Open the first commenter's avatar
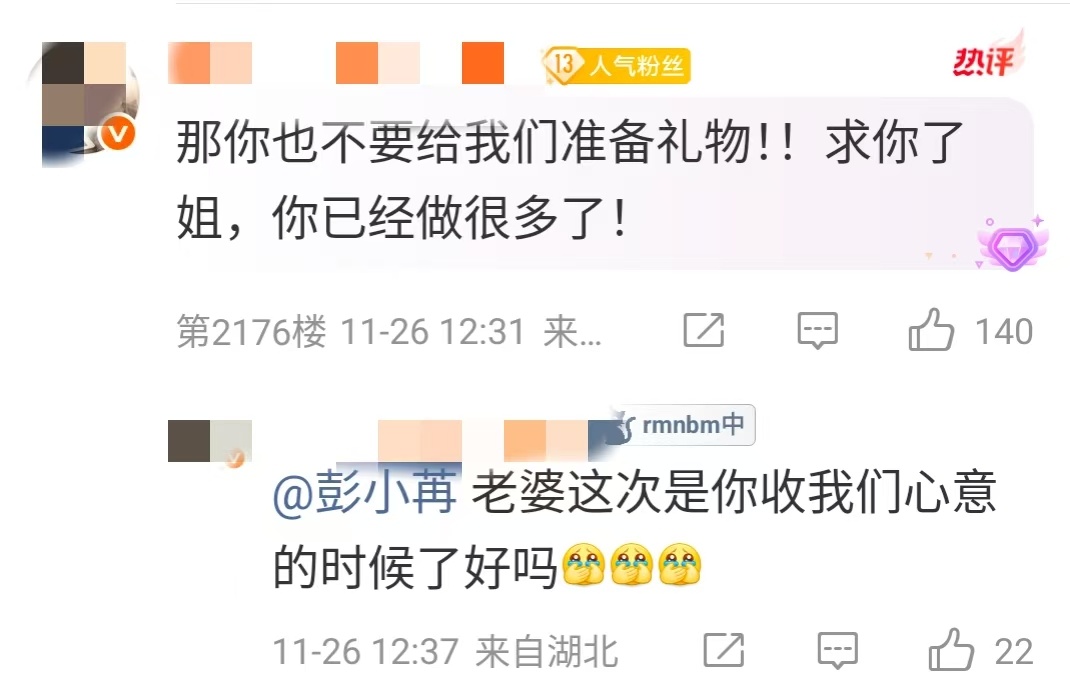Viewport: 1070px width, 690px height. 83,104
